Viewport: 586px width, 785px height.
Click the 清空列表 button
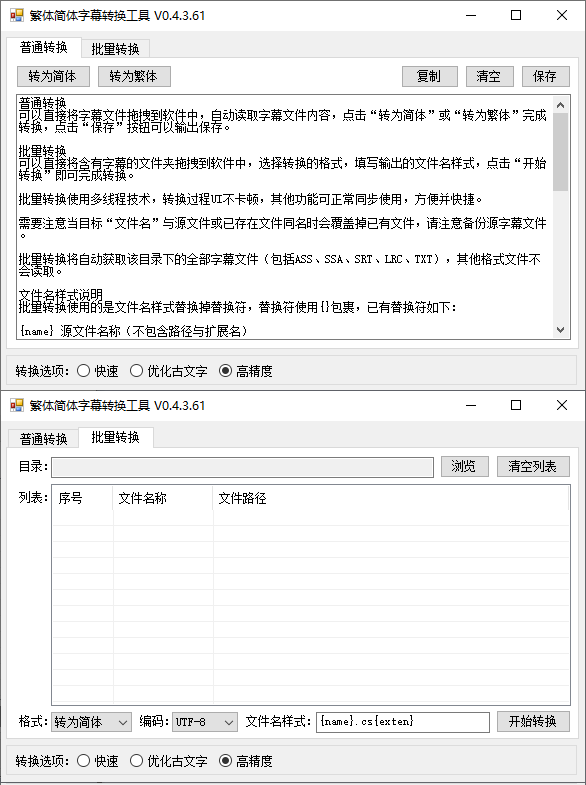533,467
